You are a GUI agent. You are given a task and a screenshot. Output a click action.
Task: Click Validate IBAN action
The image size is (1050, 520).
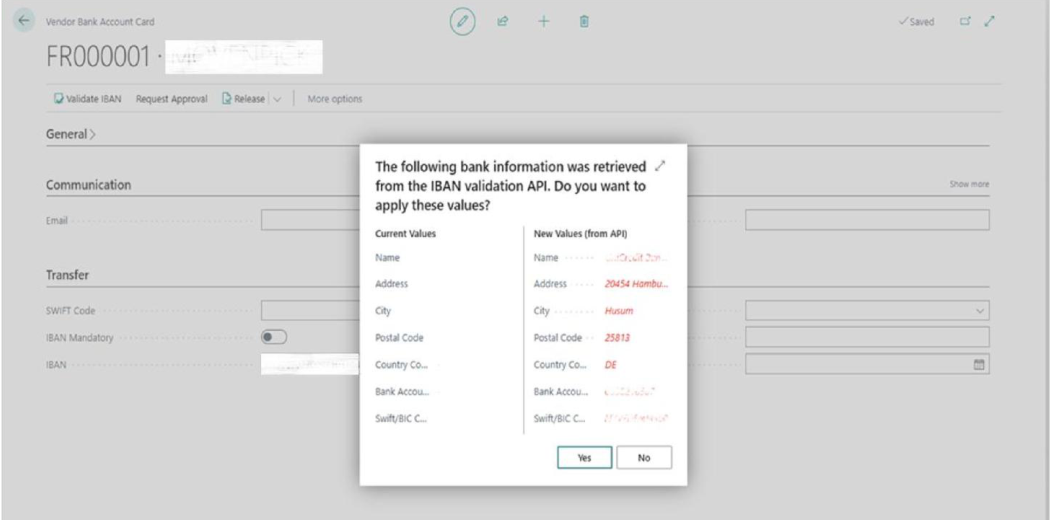point(88,99)
